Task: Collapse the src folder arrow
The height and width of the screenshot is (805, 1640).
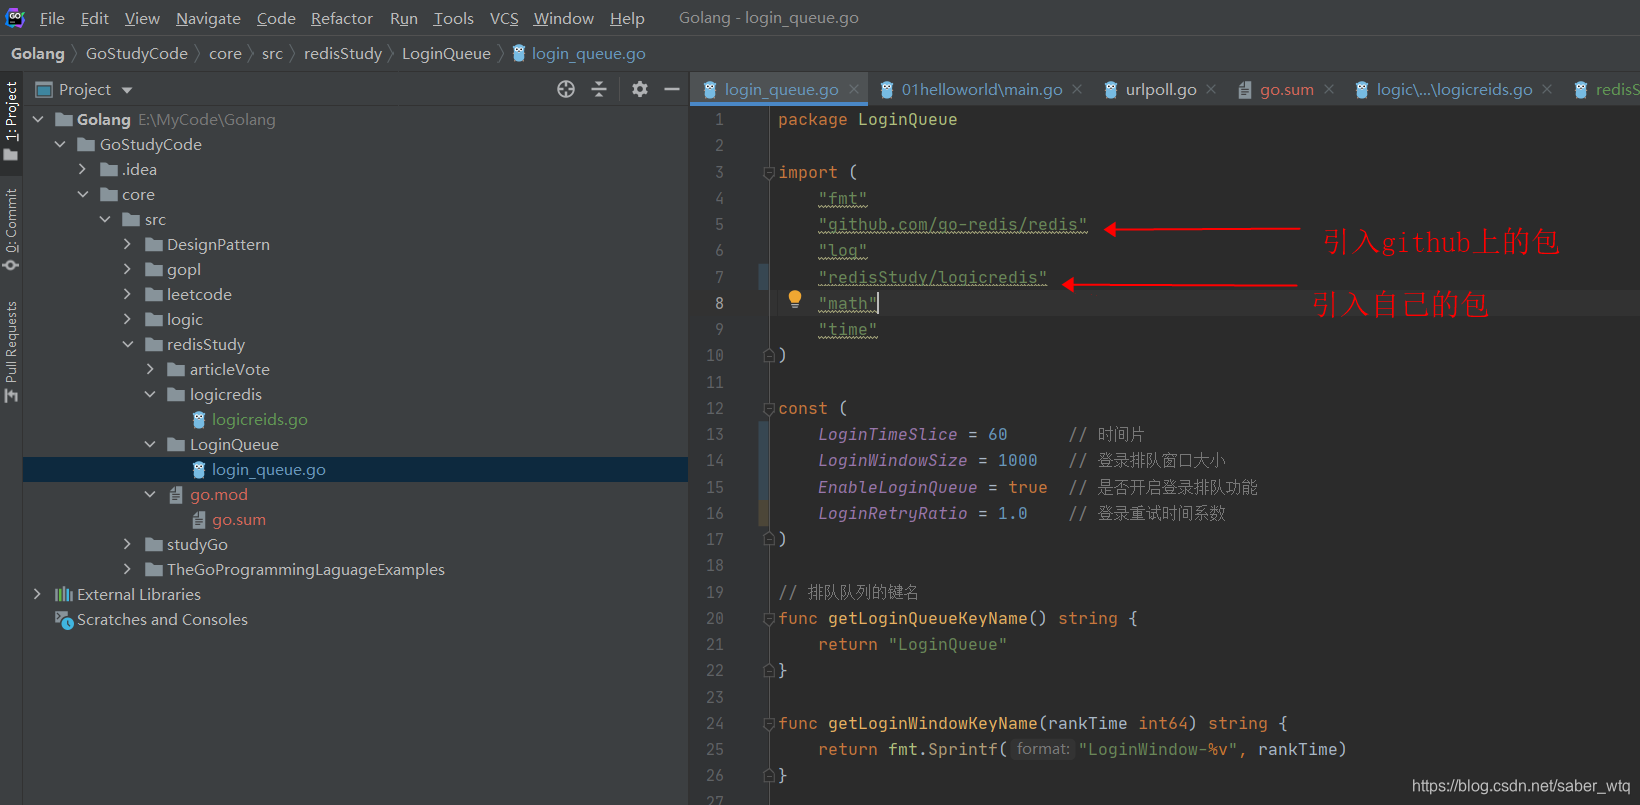Action: pyautogui.click(x=105, y=219)
